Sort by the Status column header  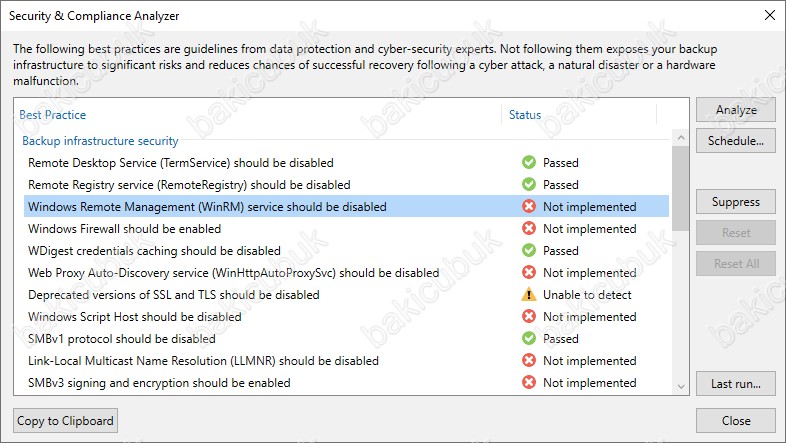pyautogui.click(x=525, y=115)
